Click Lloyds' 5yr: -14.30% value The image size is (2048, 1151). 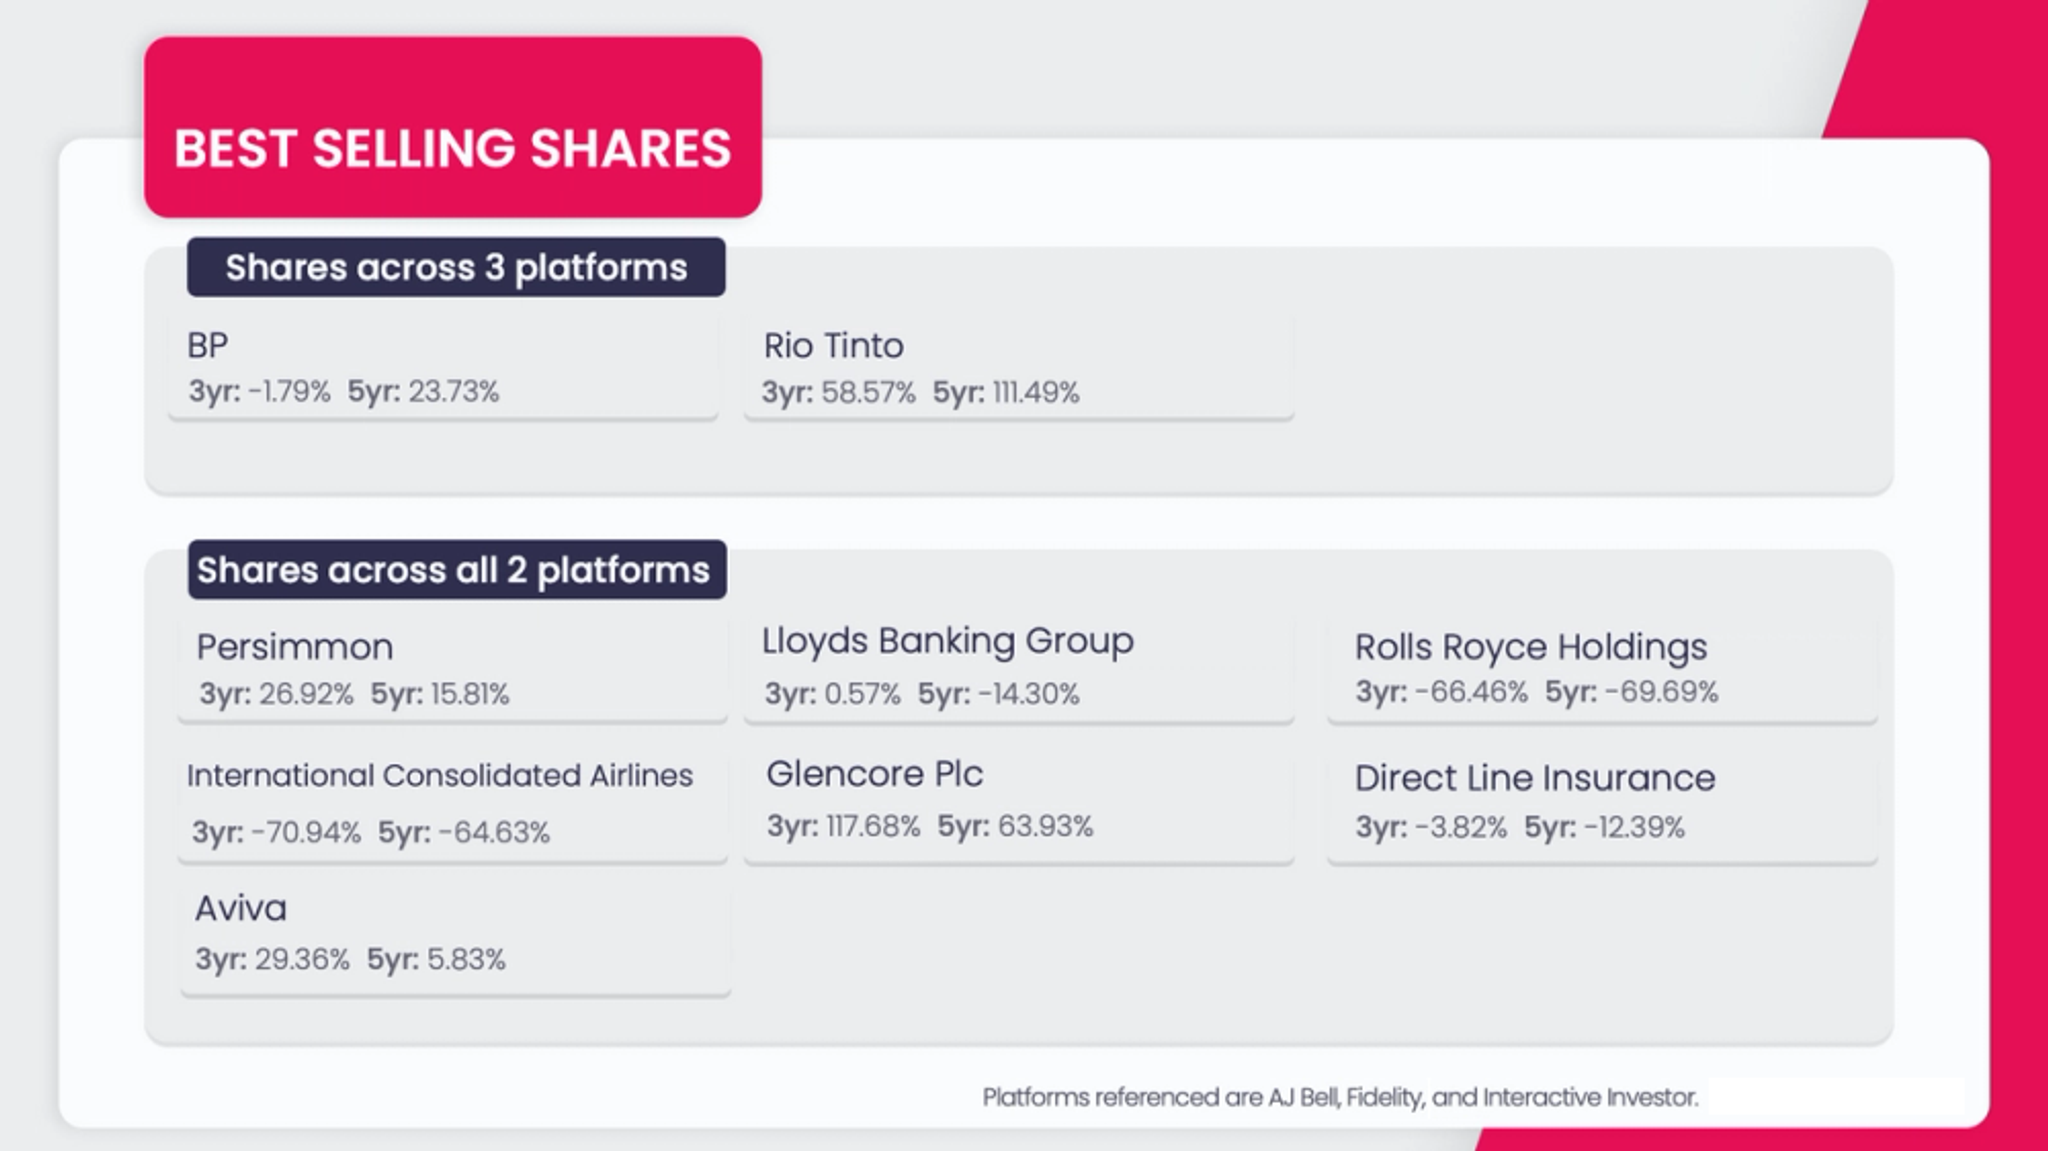[999, 694]
